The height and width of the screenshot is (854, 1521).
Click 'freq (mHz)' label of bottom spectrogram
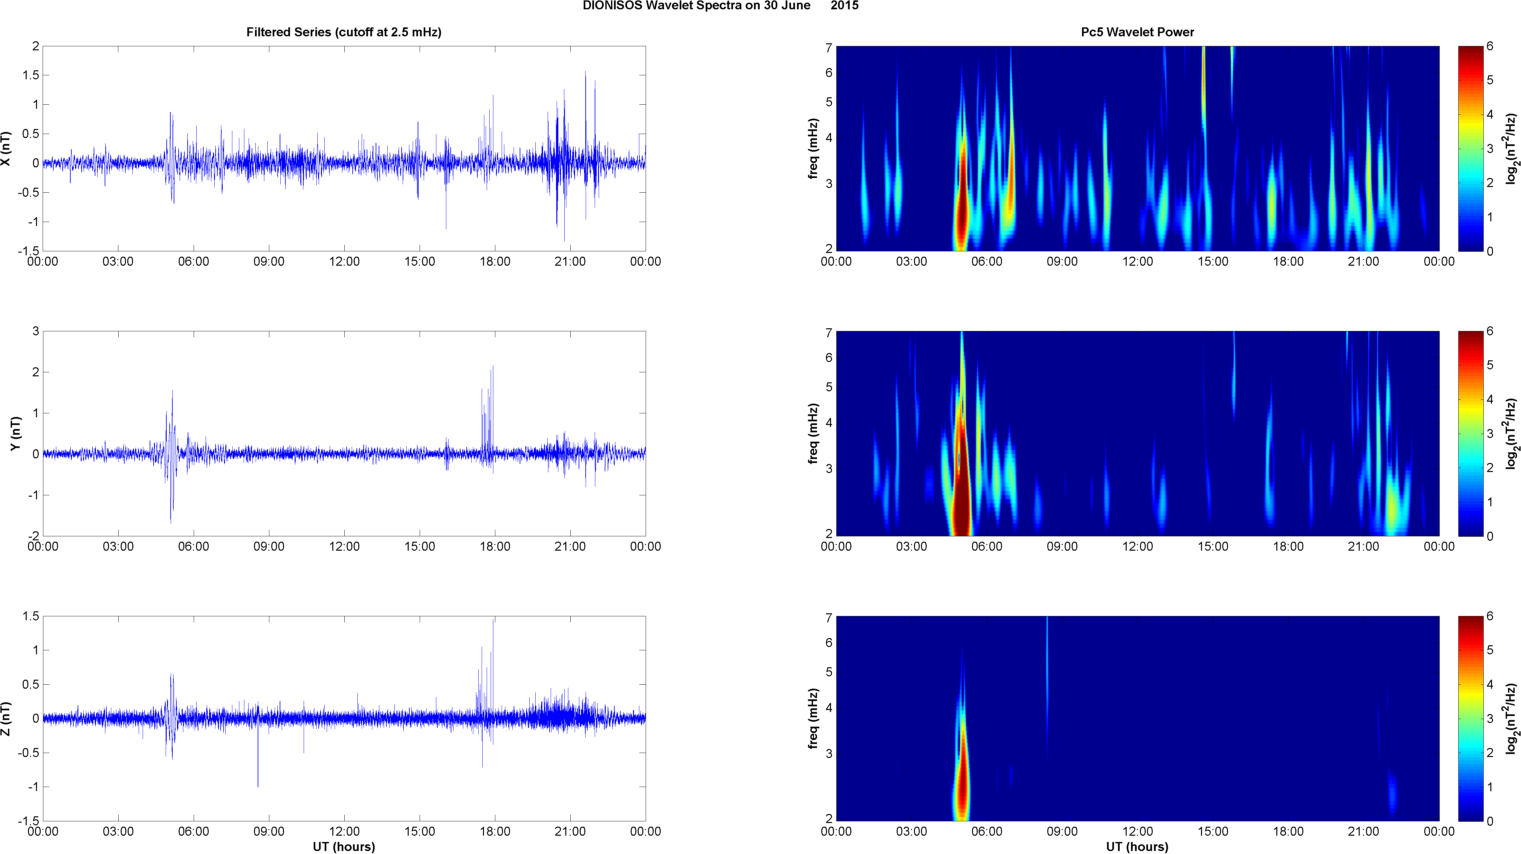pos(814,719)
